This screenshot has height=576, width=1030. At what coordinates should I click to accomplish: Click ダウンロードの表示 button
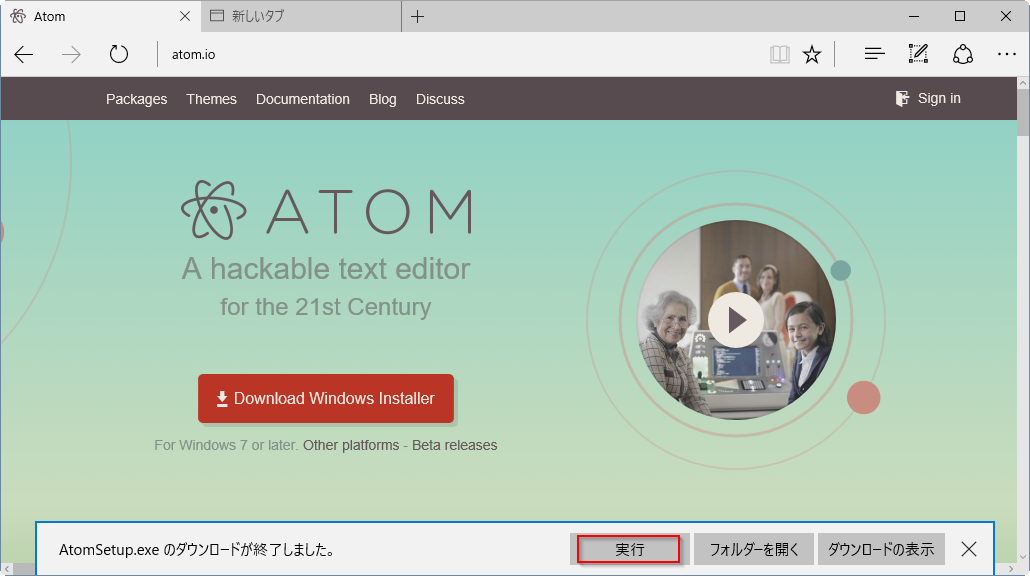[881, 549]
